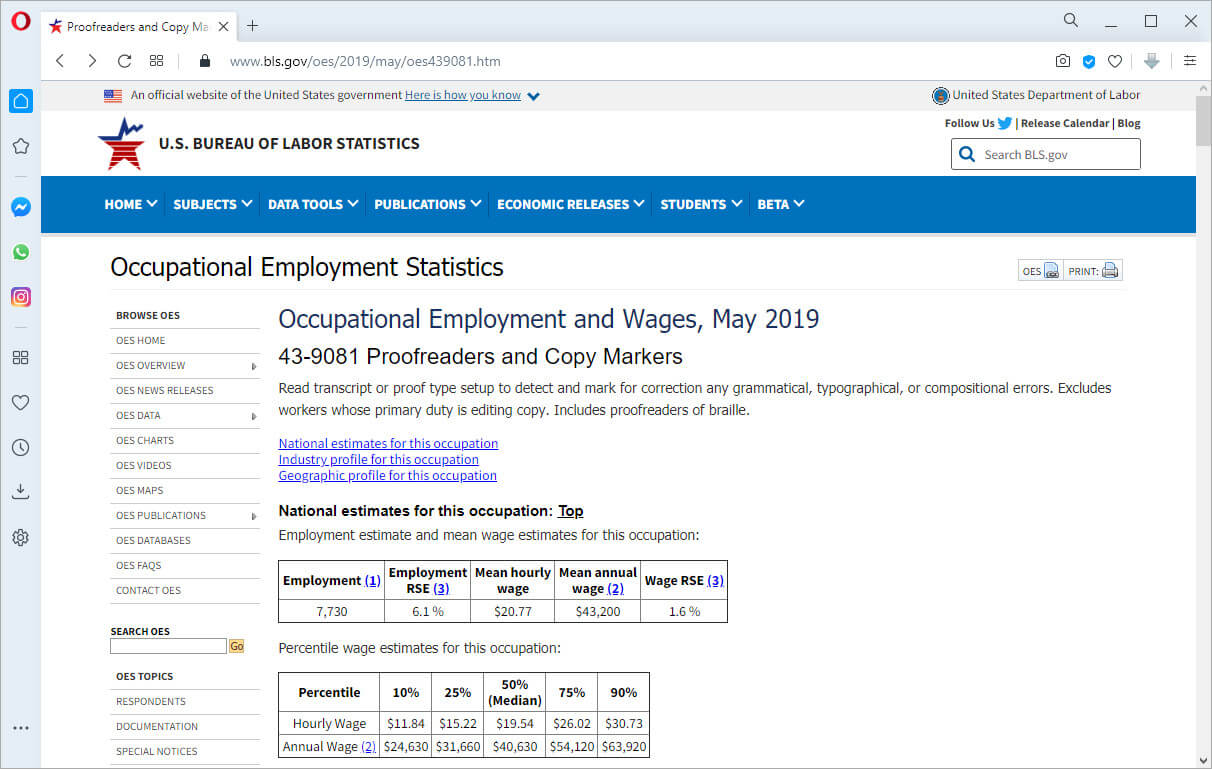Open National estimates for this occupation link
The width and height of the screenshot is (1212, 769).
click(x=388, y=443)
